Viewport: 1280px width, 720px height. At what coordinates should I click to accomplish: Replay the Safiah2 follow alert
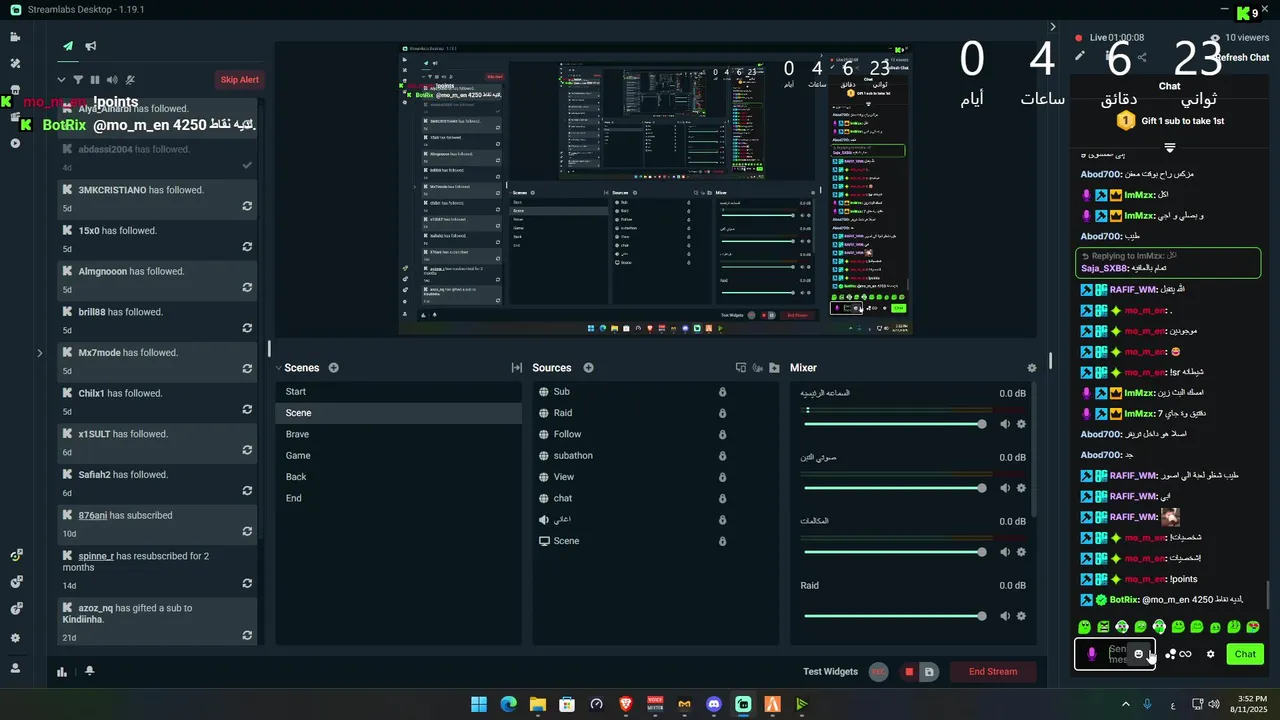point(247,491)
